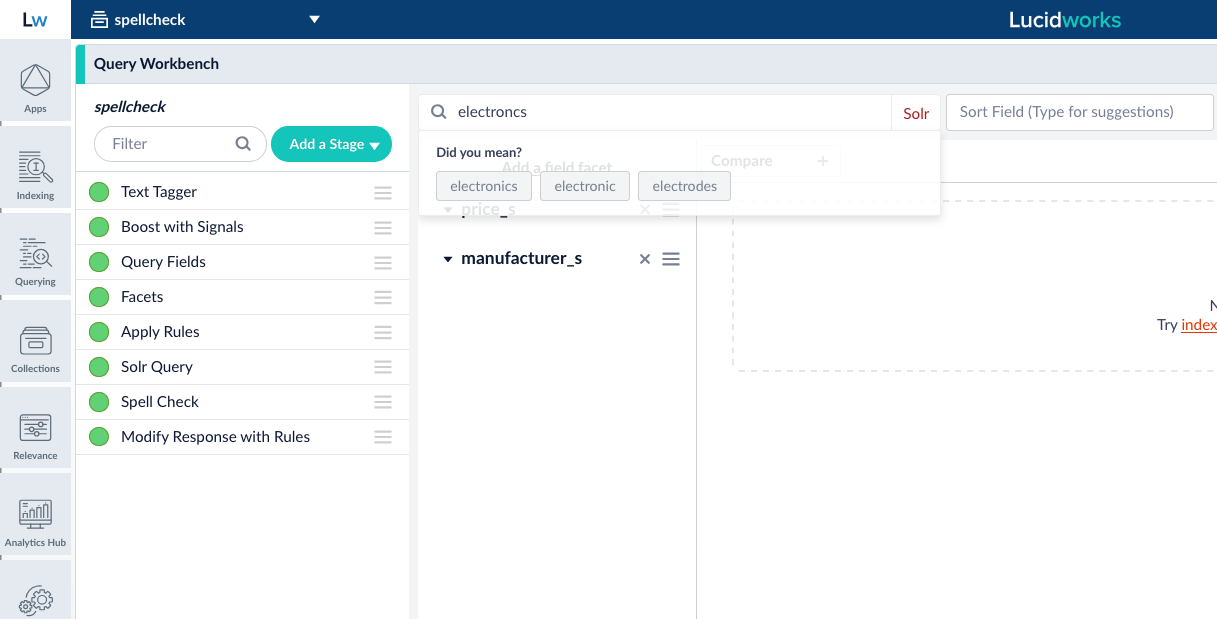Toggle the Boost with Signals status circle
1217x619 pixels.
click(x=99, y=227)
